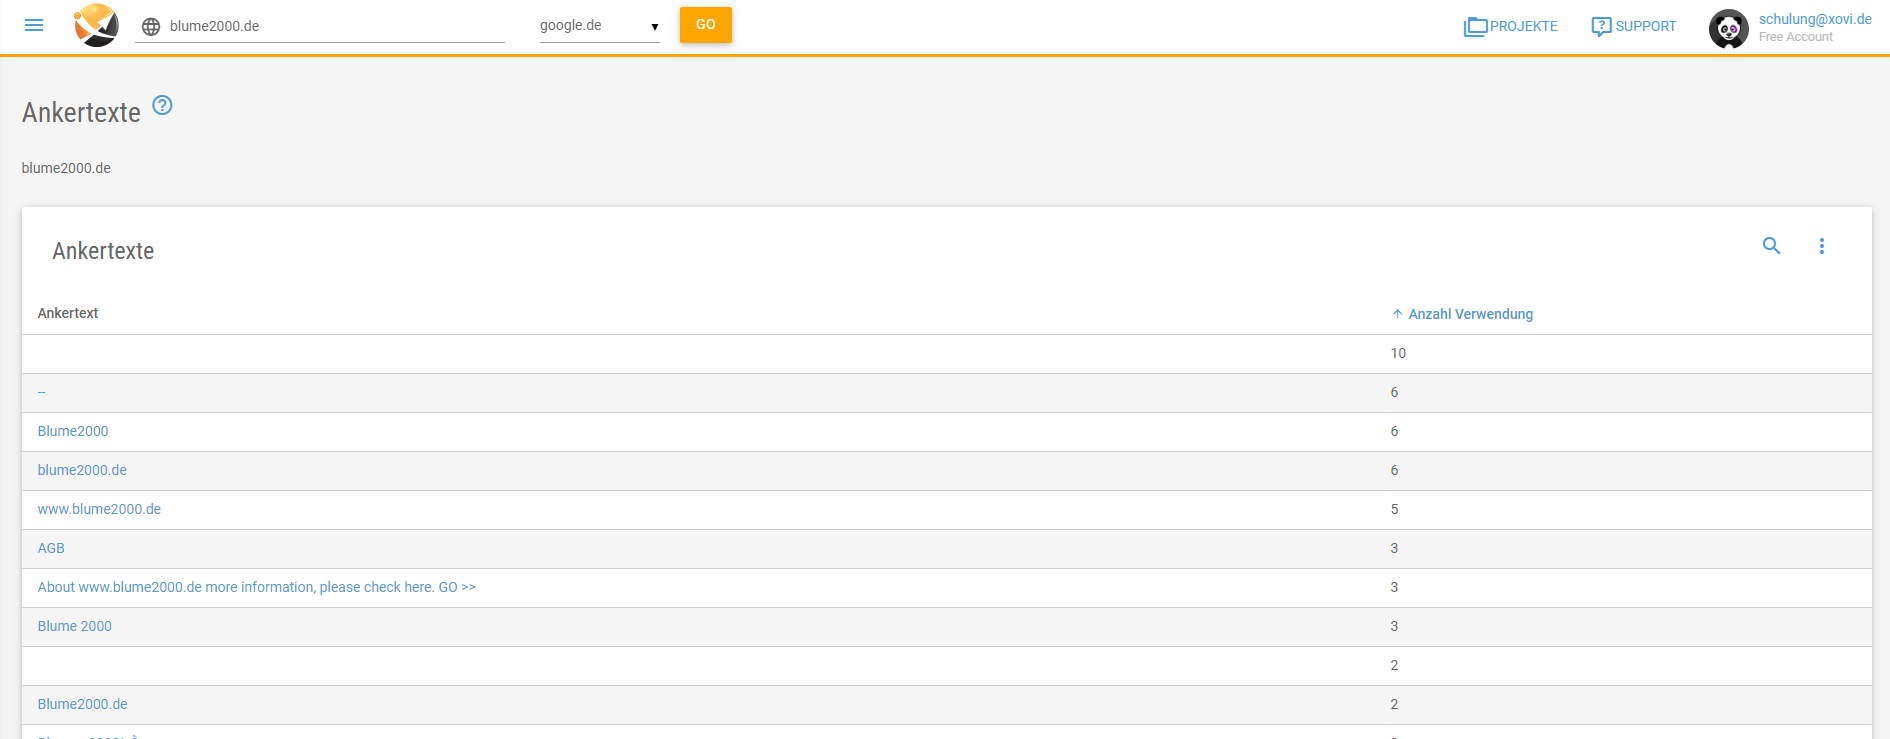Click the count 2 in Blume2000.de row
Image resolution: width=1890 pixels, height=739 pixels.
[1394, 704]
